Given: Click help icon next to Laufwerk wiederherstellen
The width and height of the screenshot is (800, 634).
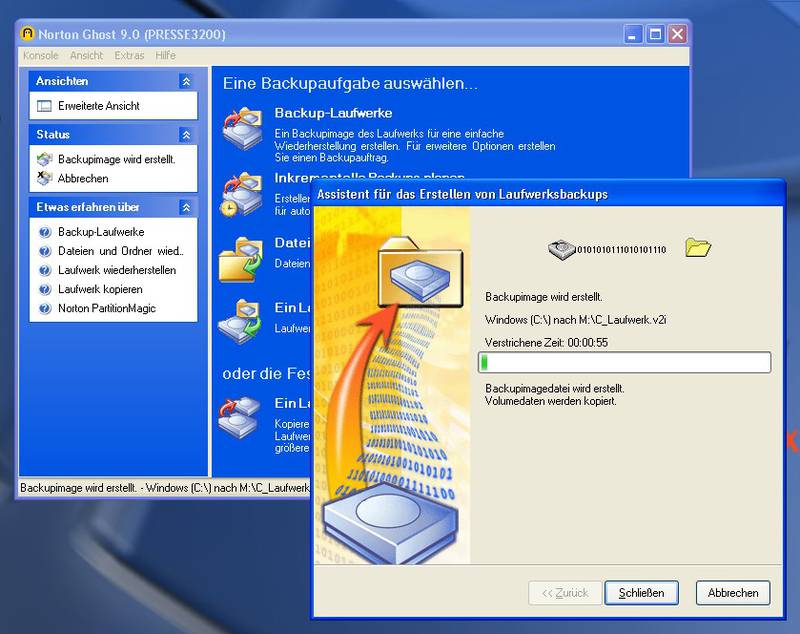Looking at the screenshot, I should point(45,270).
